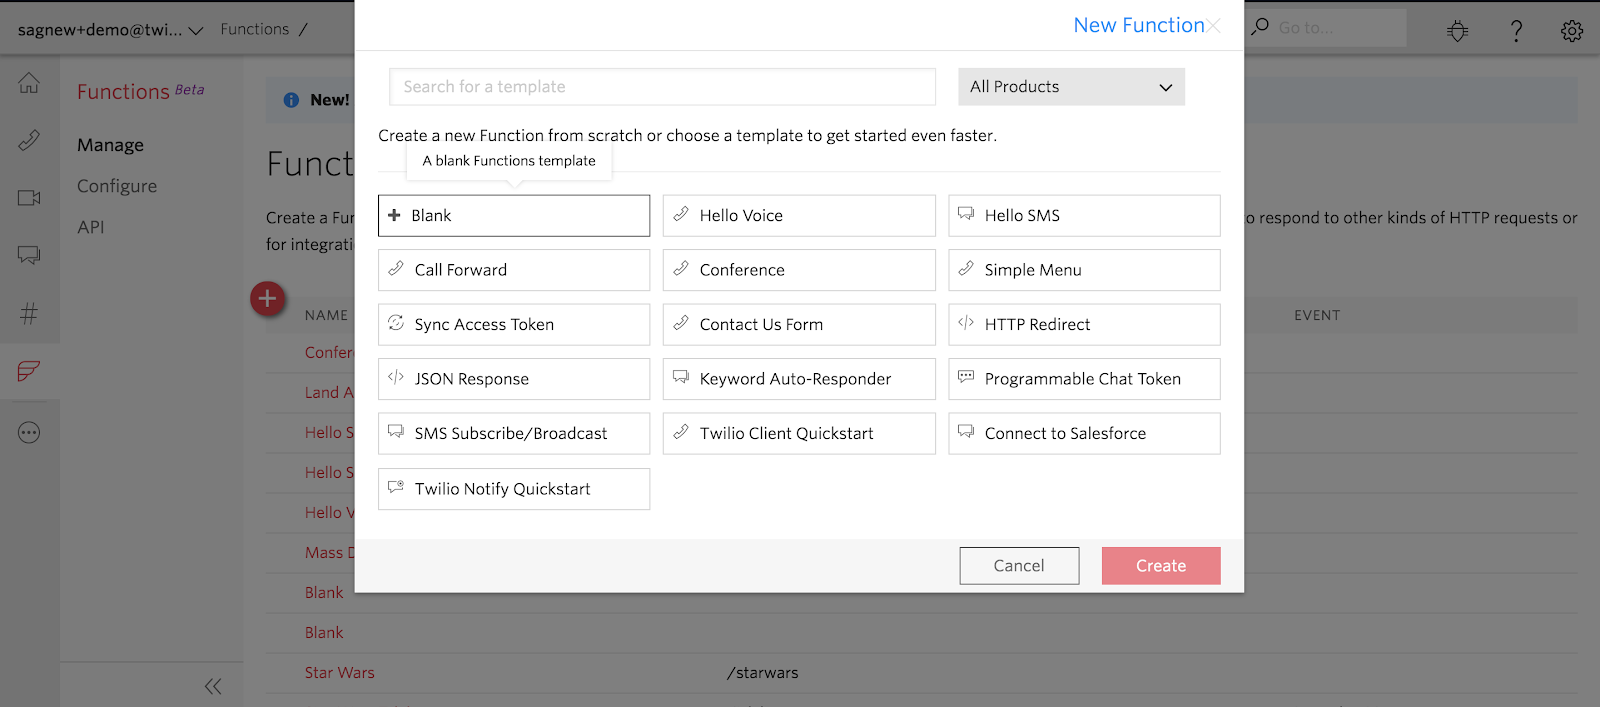Open the Runtime sidebar icon
1600x707 pixels.
(x=29, y=371)
